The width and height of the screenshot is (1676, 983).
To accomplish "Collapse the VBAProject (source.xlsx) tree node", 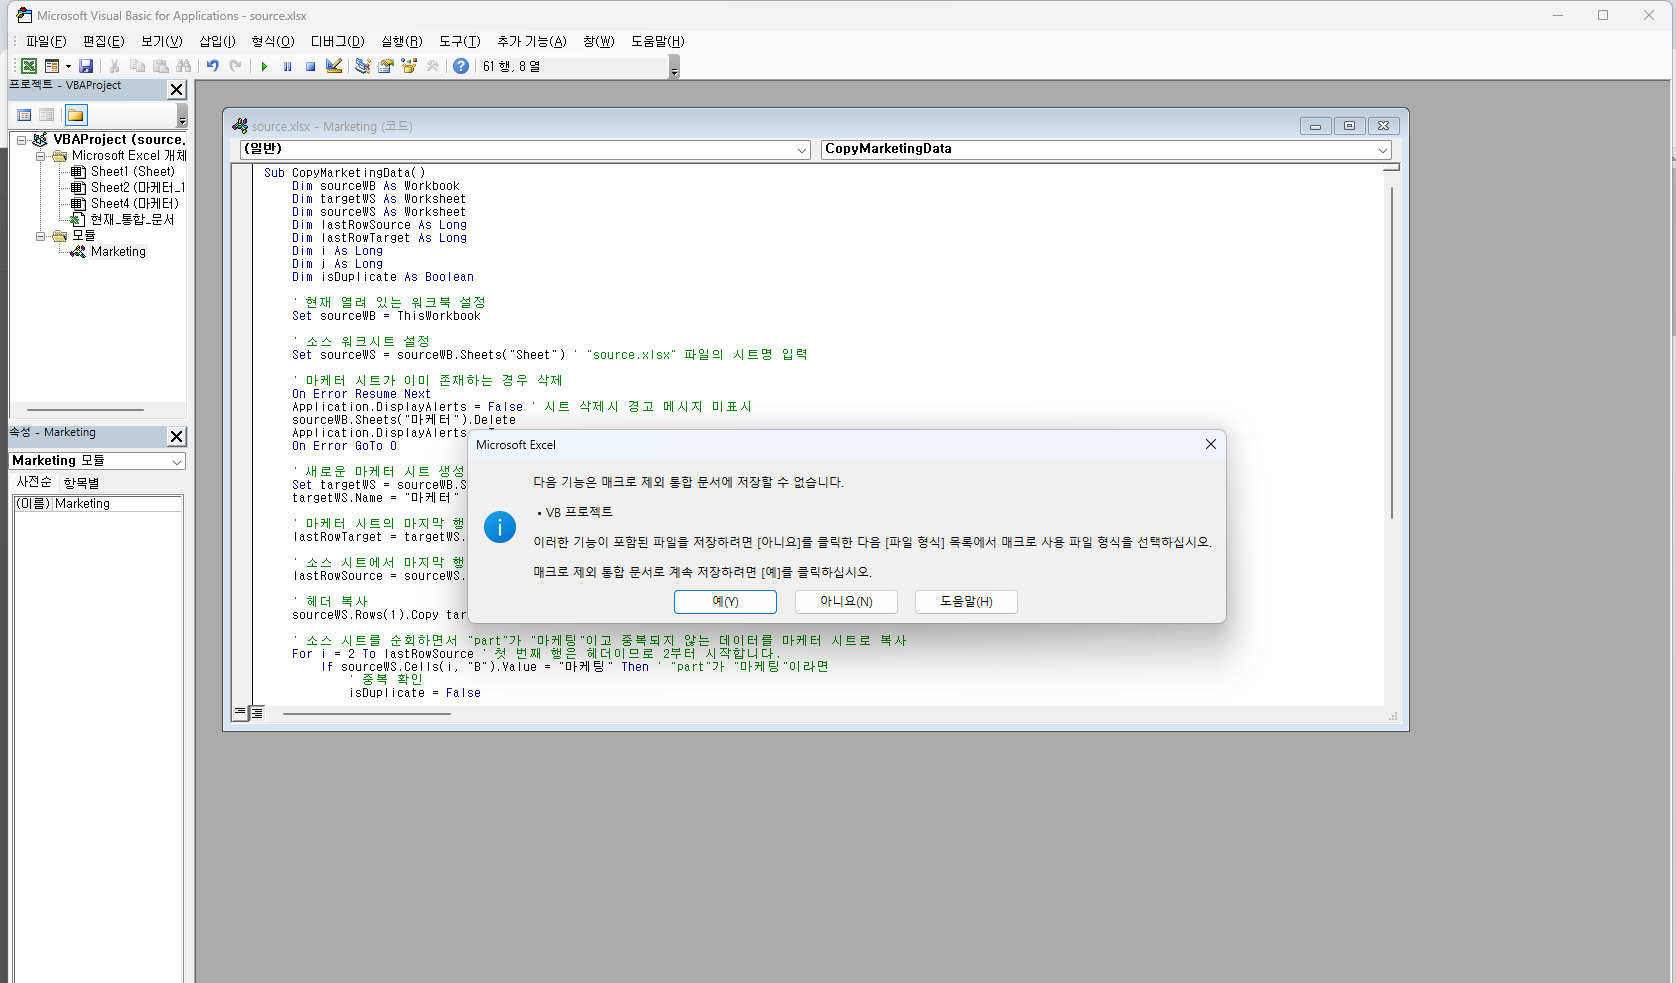I will 21,140.
